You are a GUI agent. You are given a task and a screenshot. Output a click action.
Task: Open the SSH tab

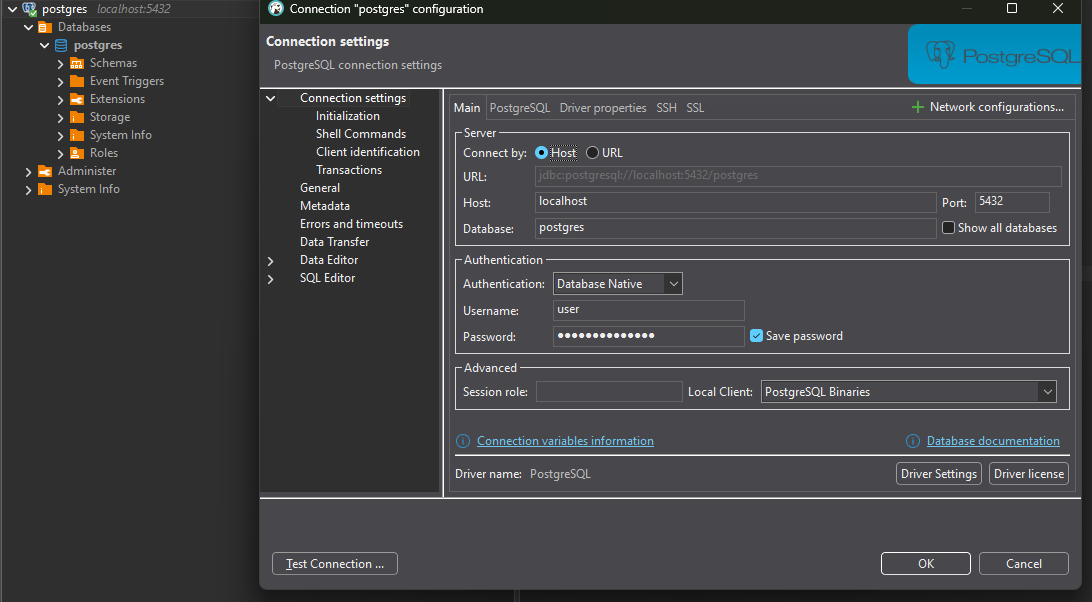[666, 107]
